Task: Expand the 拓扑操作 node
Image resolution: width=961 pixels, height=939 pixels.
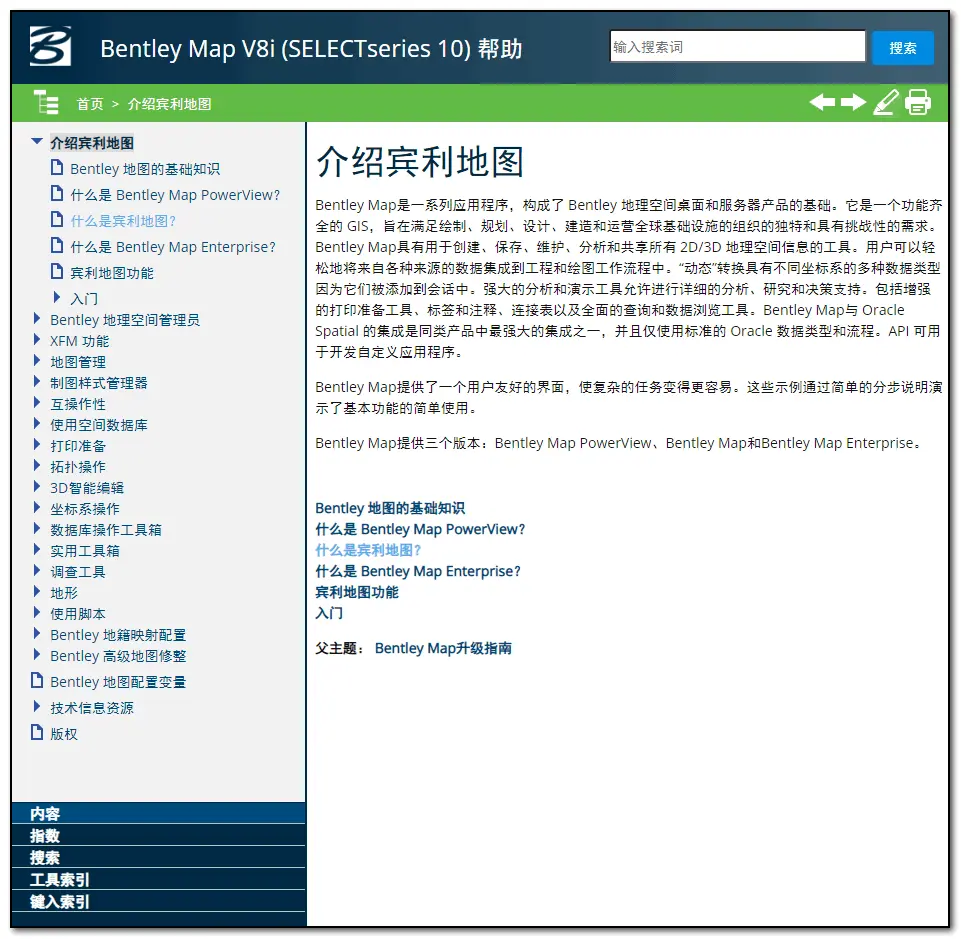Action: tap(37, 466)
